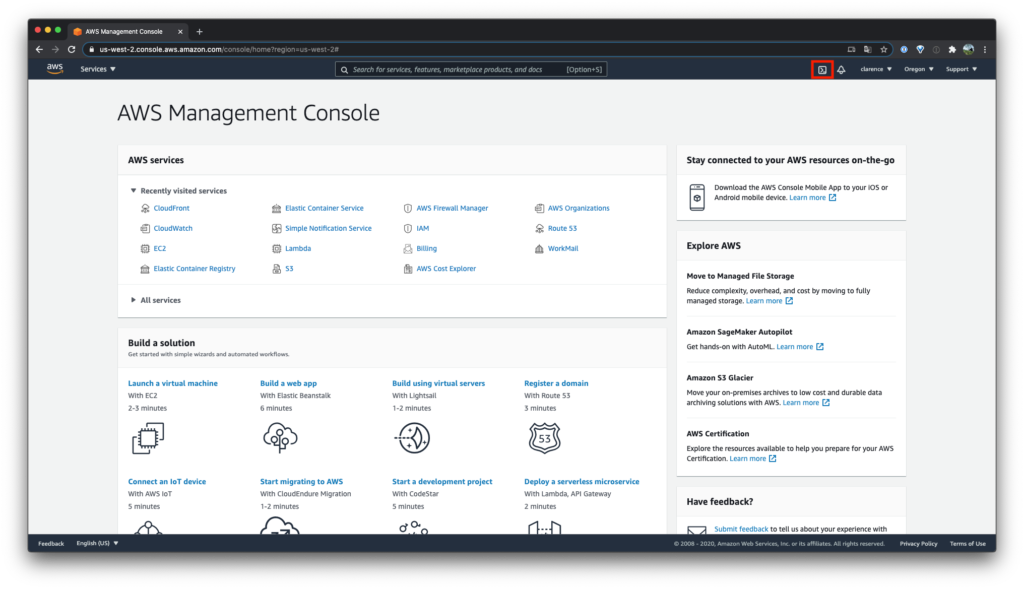Click the browser address bar URL
The image size is (1024, 589).
tap(219, 49)
